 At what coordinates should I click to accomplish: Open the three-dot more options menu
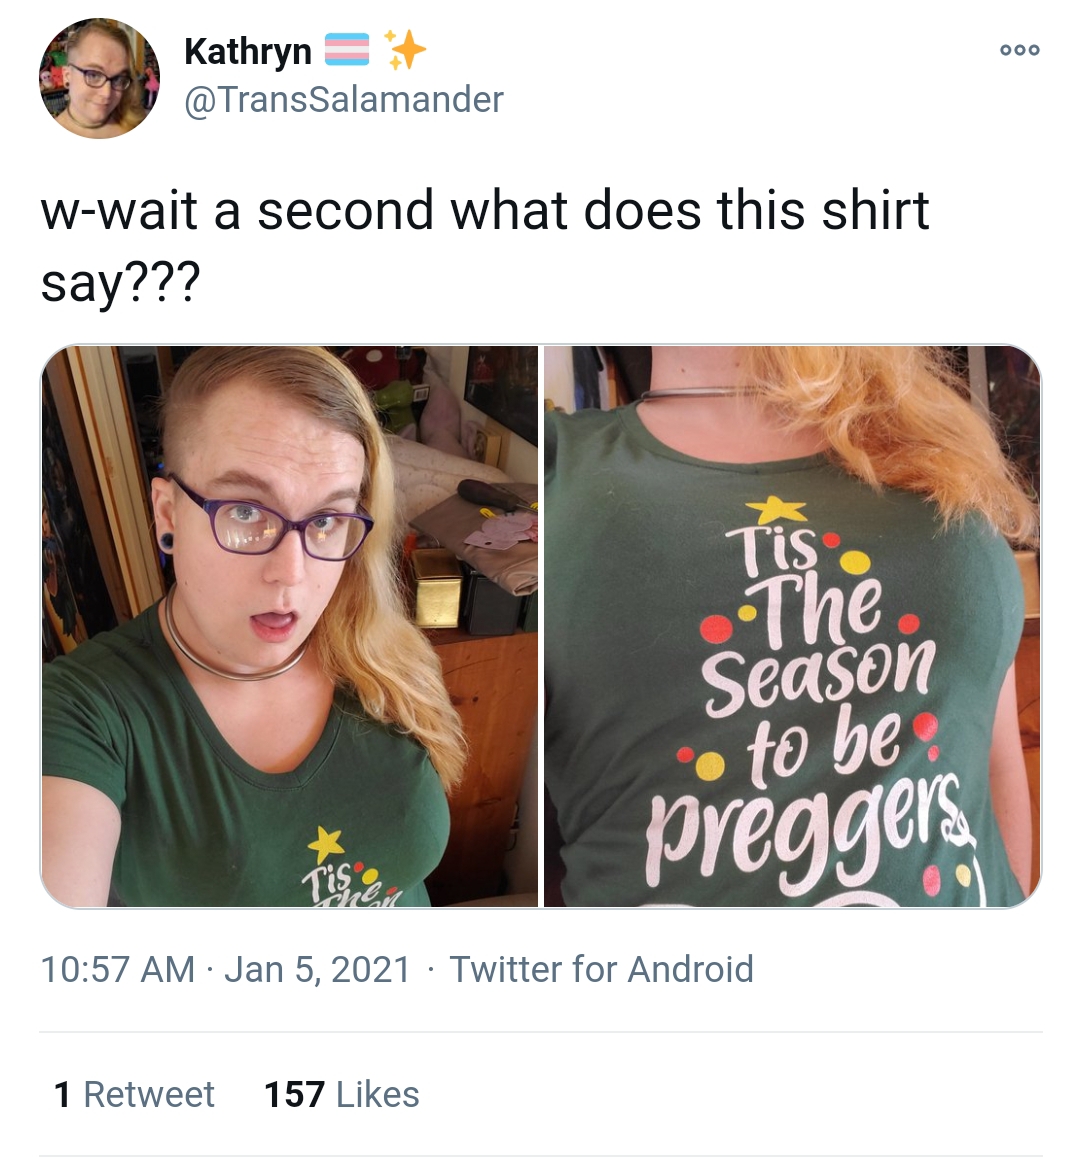point(1019,50)
